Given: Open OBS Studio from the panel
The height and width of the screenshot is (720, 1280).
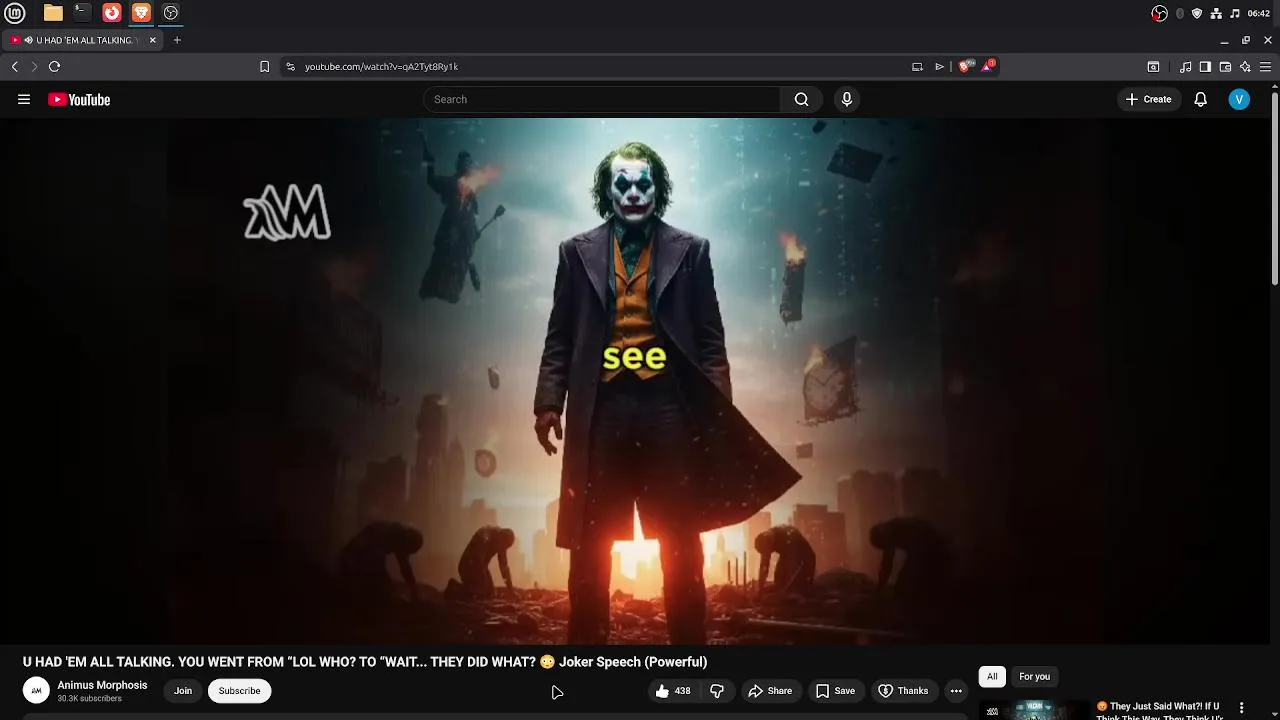Looking at the screenshot, I should click(x=171, y=13).
